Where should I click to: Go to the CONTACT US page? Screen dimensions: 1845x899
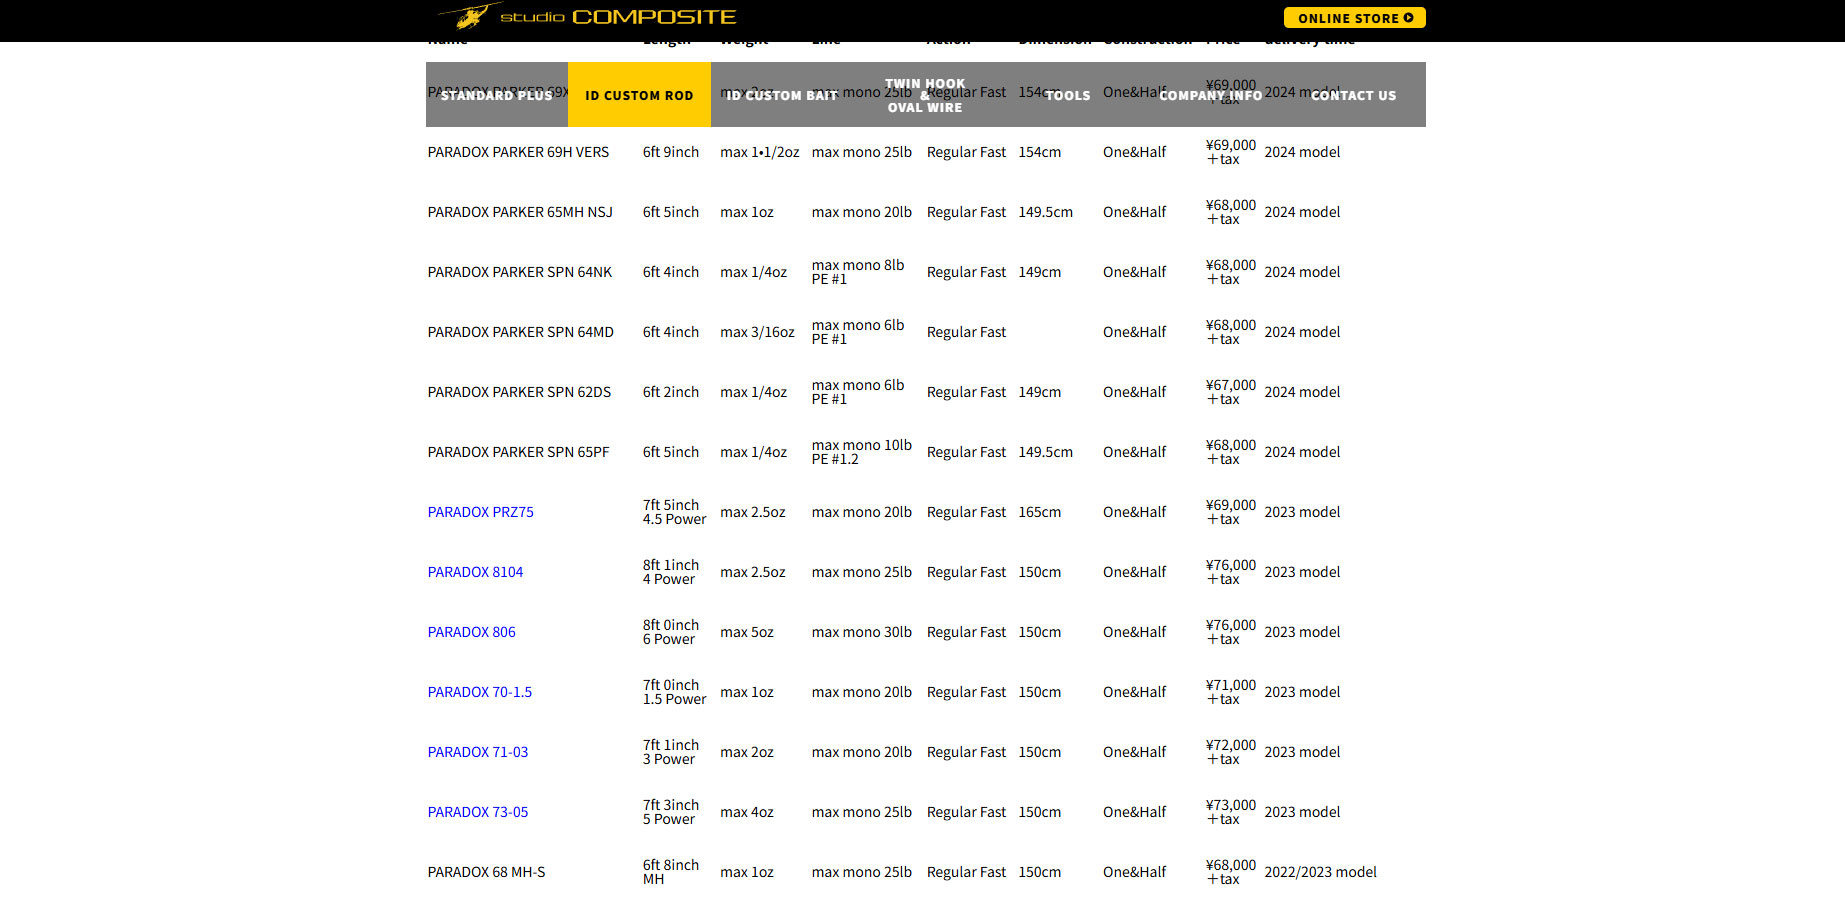pos(1354,95)
